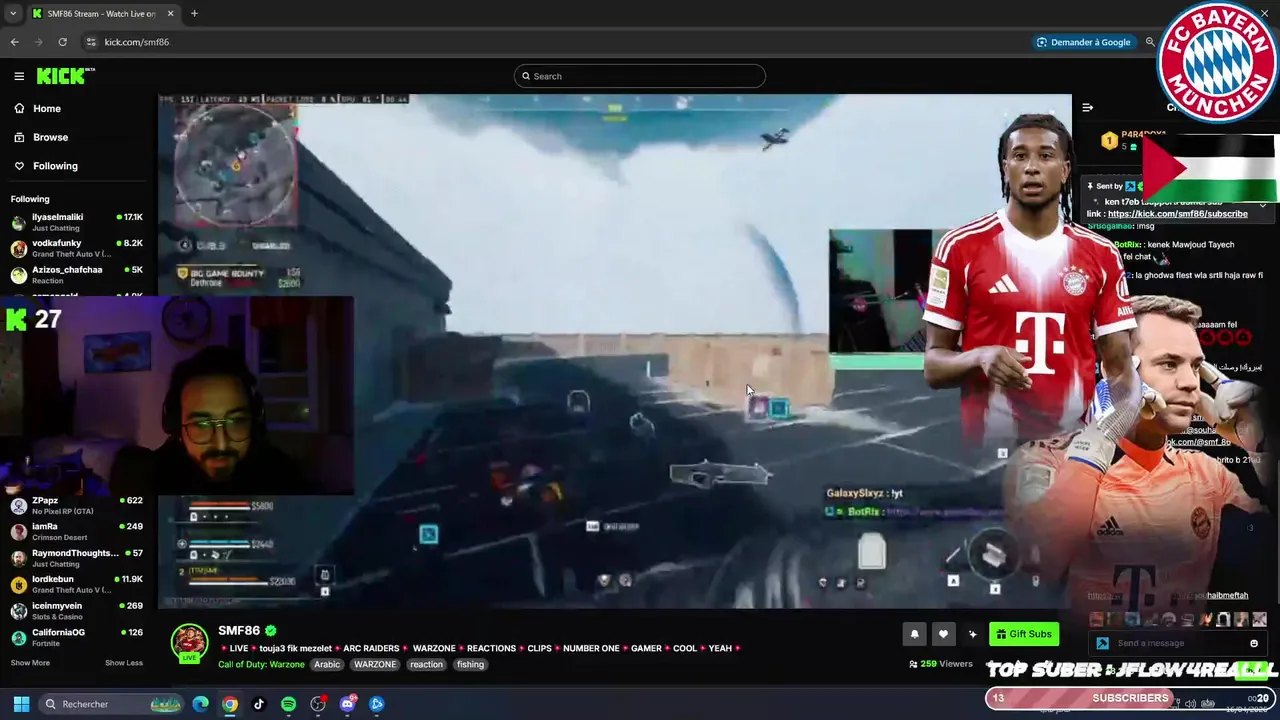Open ilyaselmaliki channel in Following list
This screenshot has height=720, width=1280.
click(x=77, y=222)
